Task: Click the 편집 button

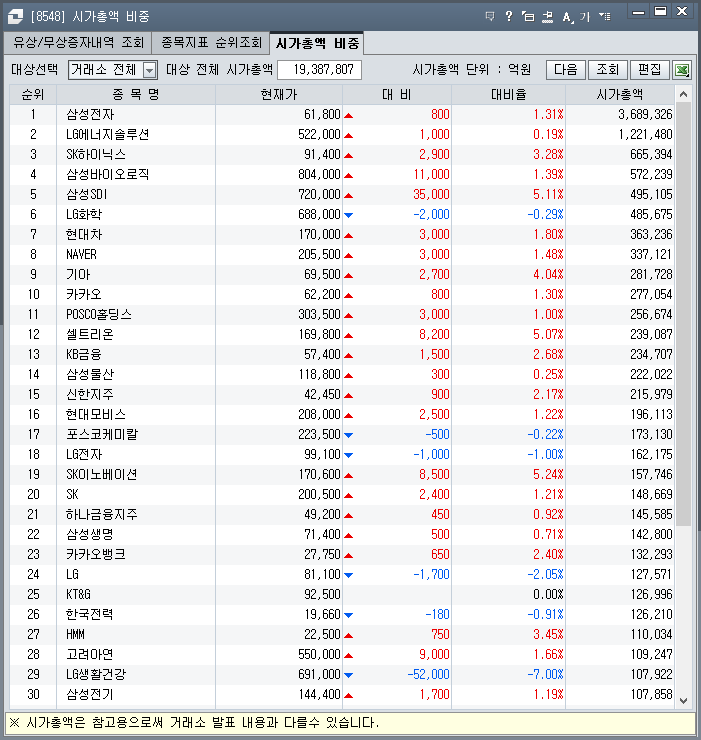Action: point(650,70)
